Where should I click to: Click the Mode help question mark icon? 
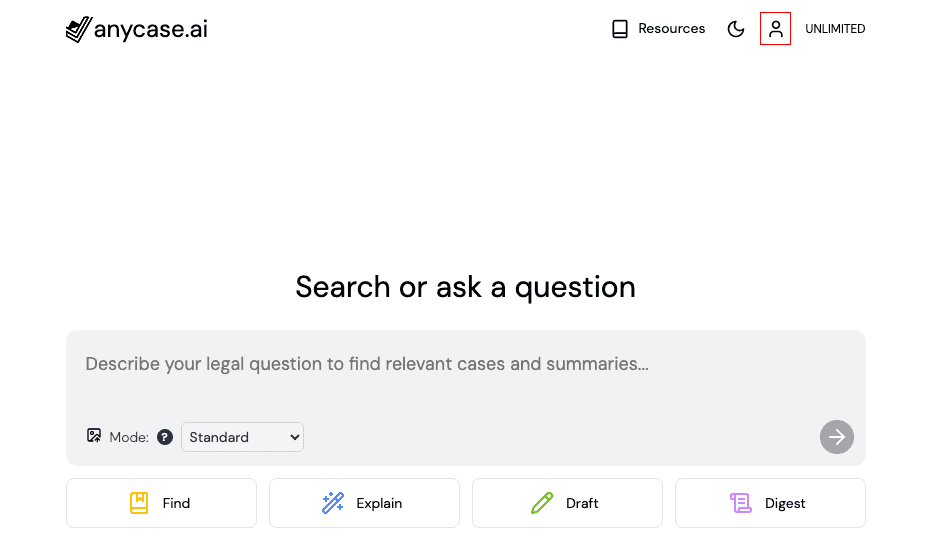[x=165, y=437]
